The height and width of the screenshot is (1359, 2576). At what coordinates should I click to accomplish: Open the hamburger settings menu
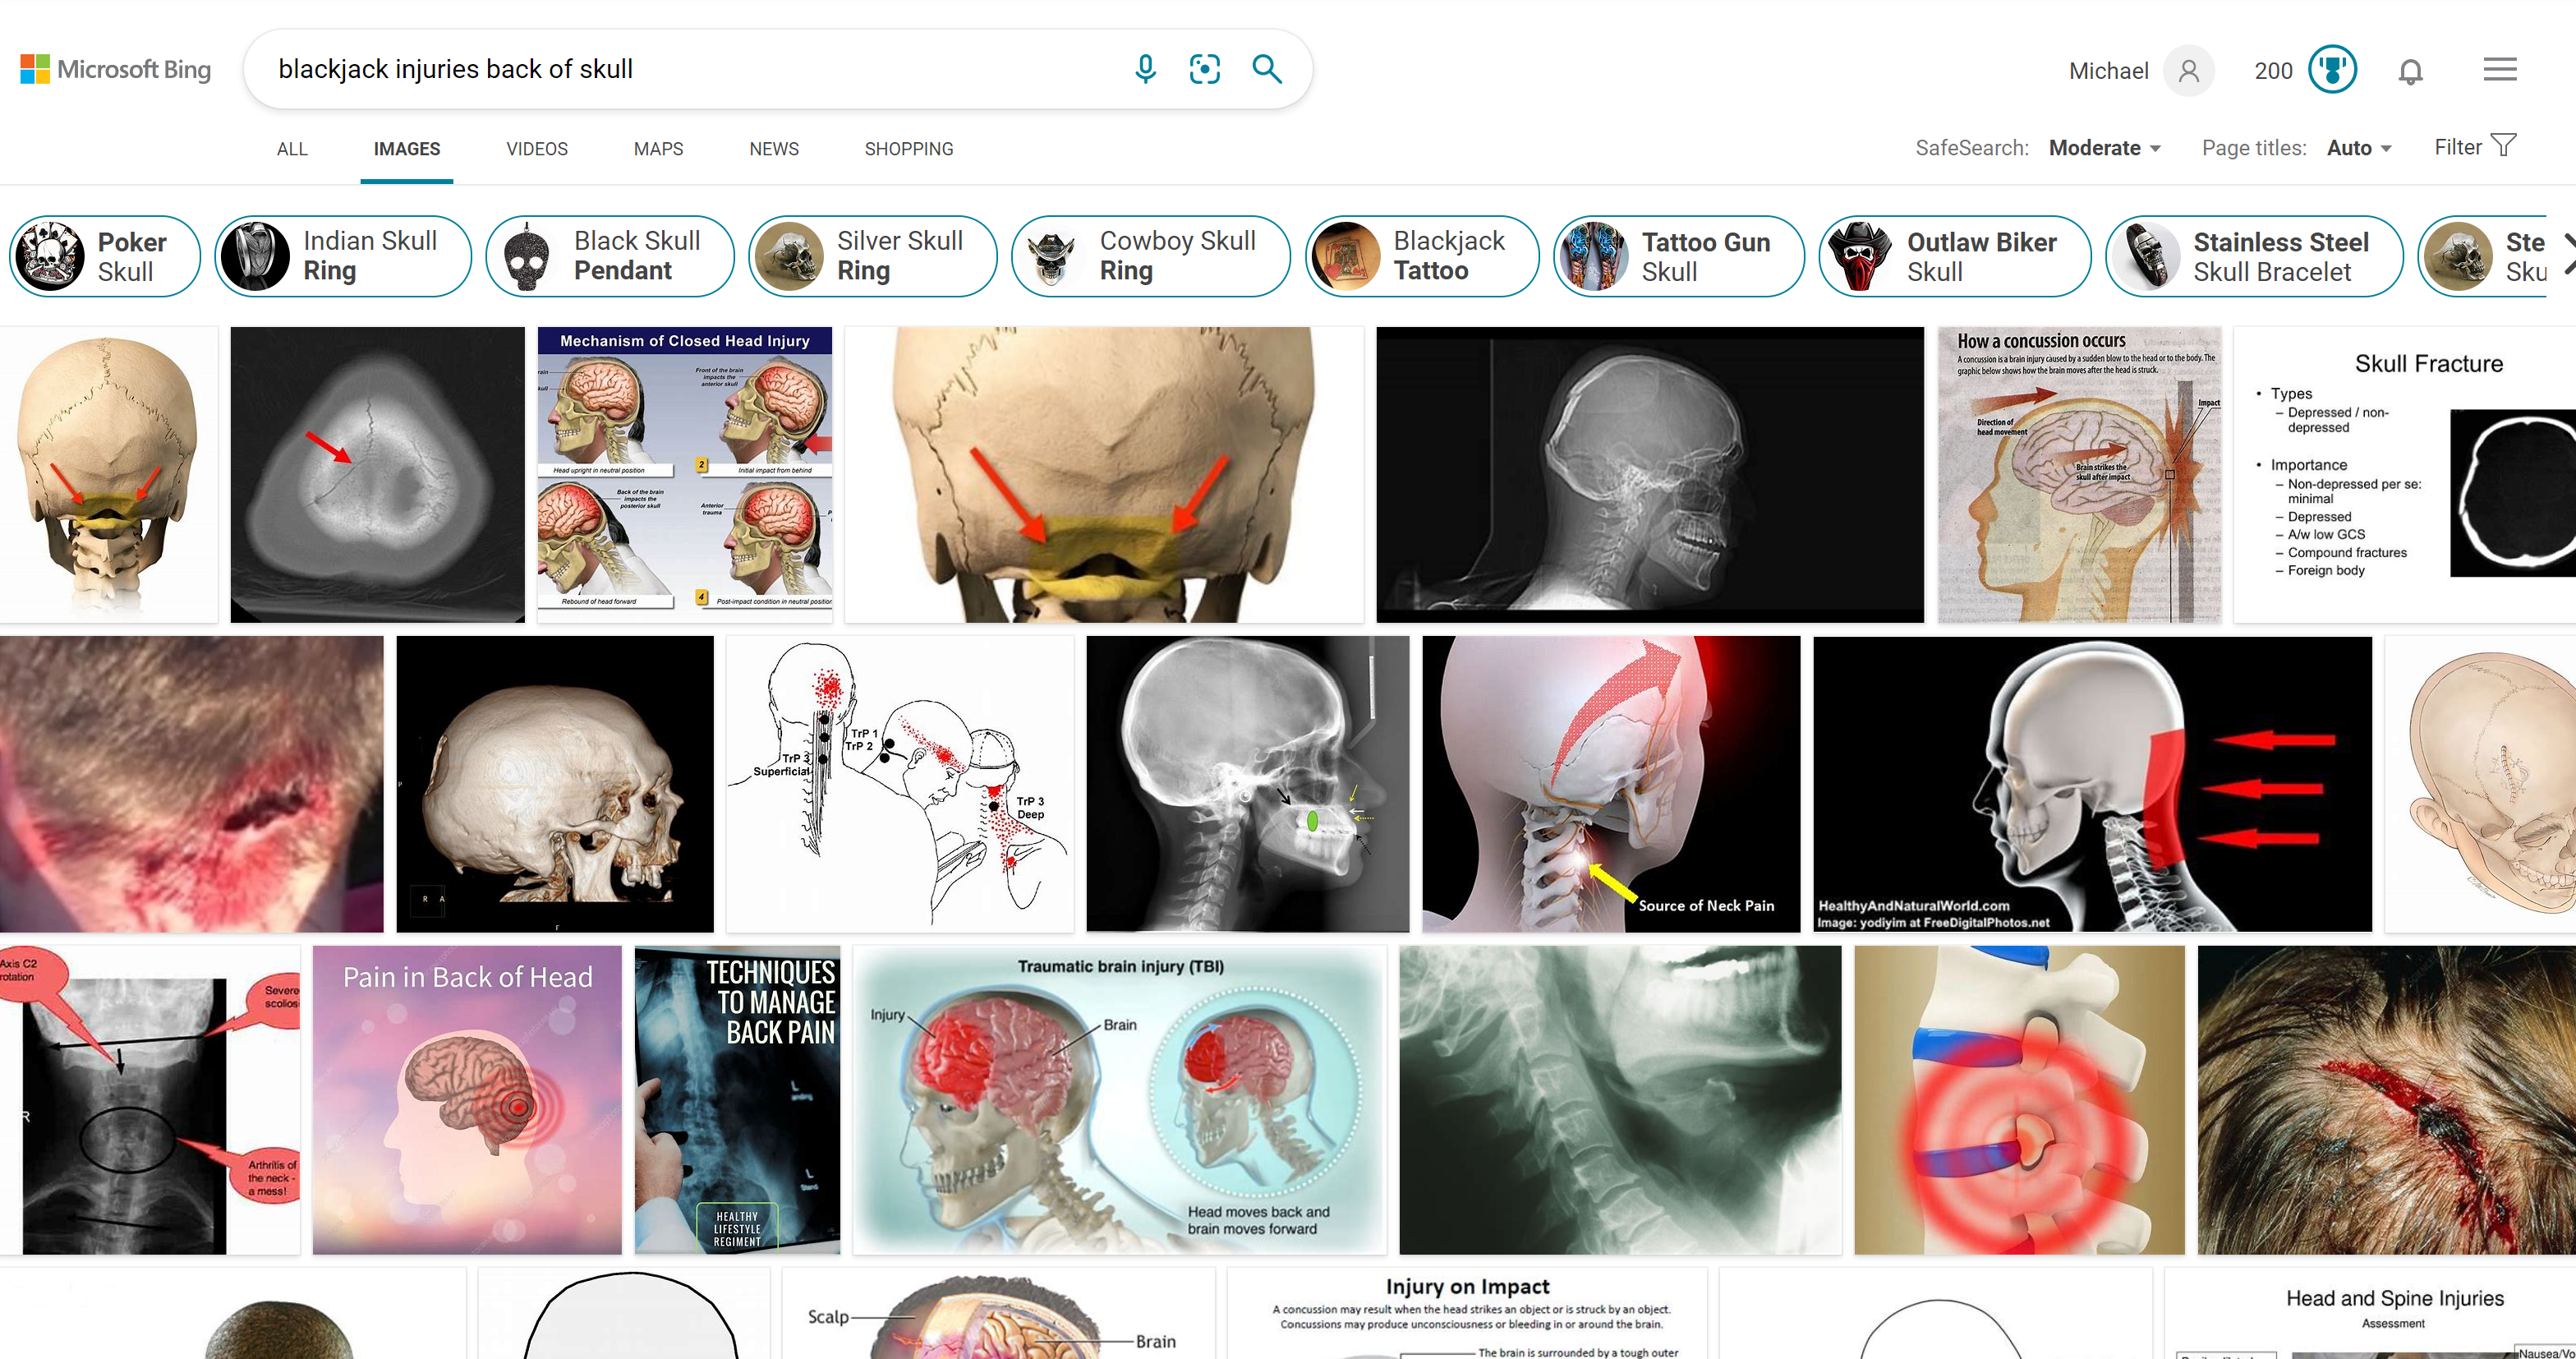(2499, 70)
